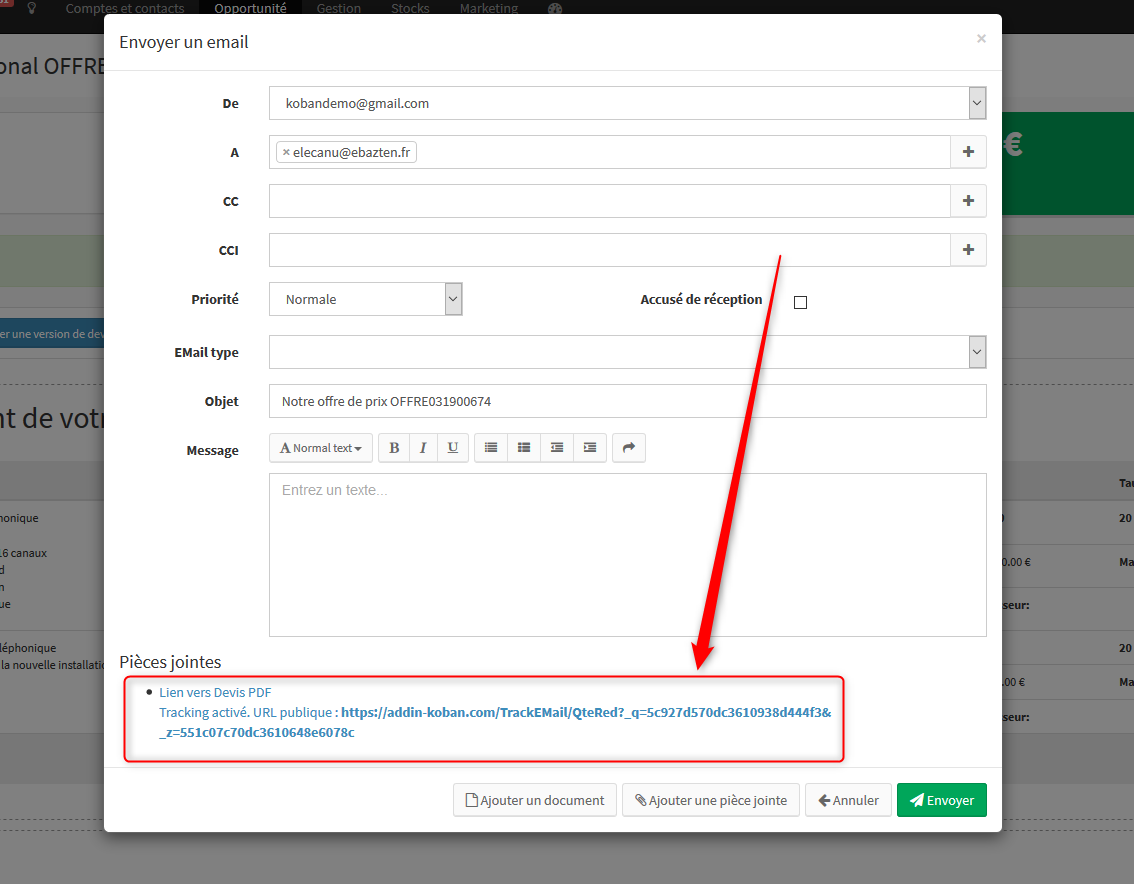Image resolution: width=1134 pixels, height=884 pixels.
Task: Open the Opportunité menu
Action: pos(250,9)
